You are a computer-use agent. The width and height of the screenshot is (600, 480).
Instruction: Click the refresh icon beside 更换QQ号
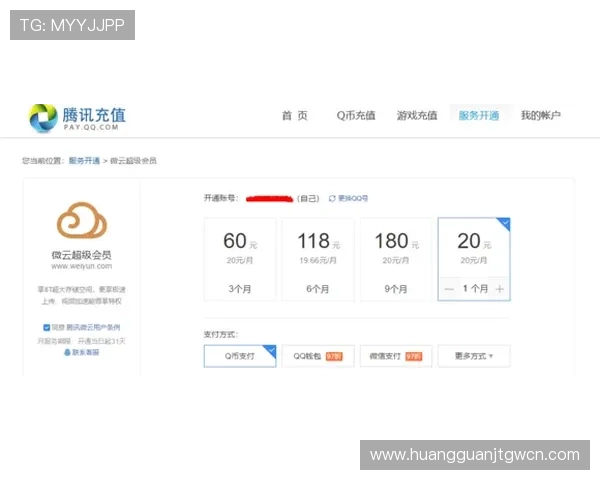pos(332,198)
